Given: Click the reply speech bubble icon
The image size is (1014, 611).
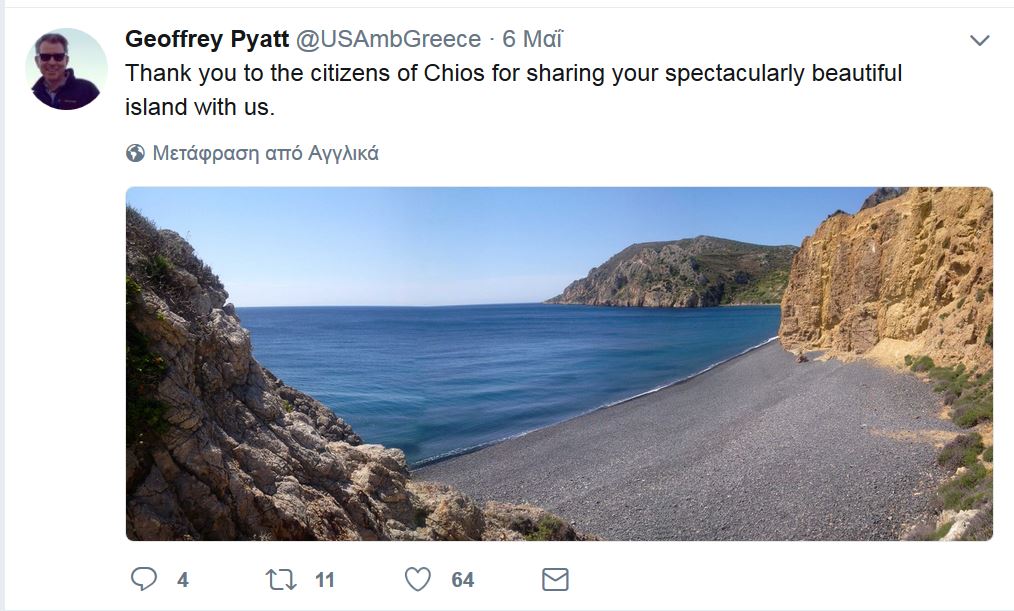Looking at the screenshot, I should tap(144, 579).
